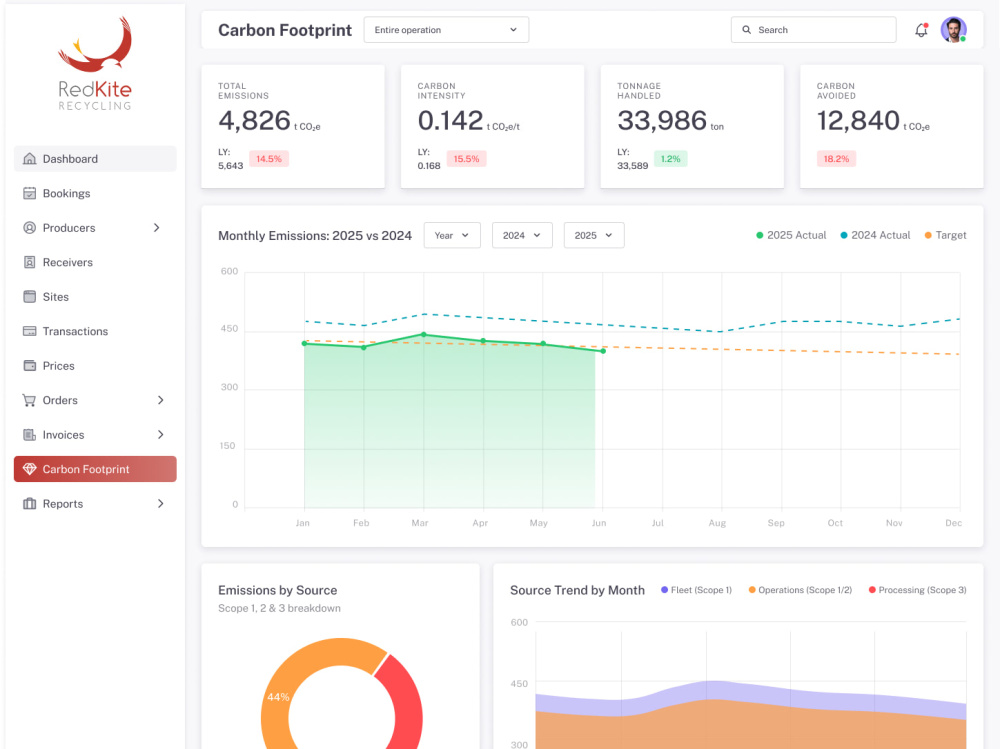Open the 2024 comparison year dropdown

click(522, 235)
